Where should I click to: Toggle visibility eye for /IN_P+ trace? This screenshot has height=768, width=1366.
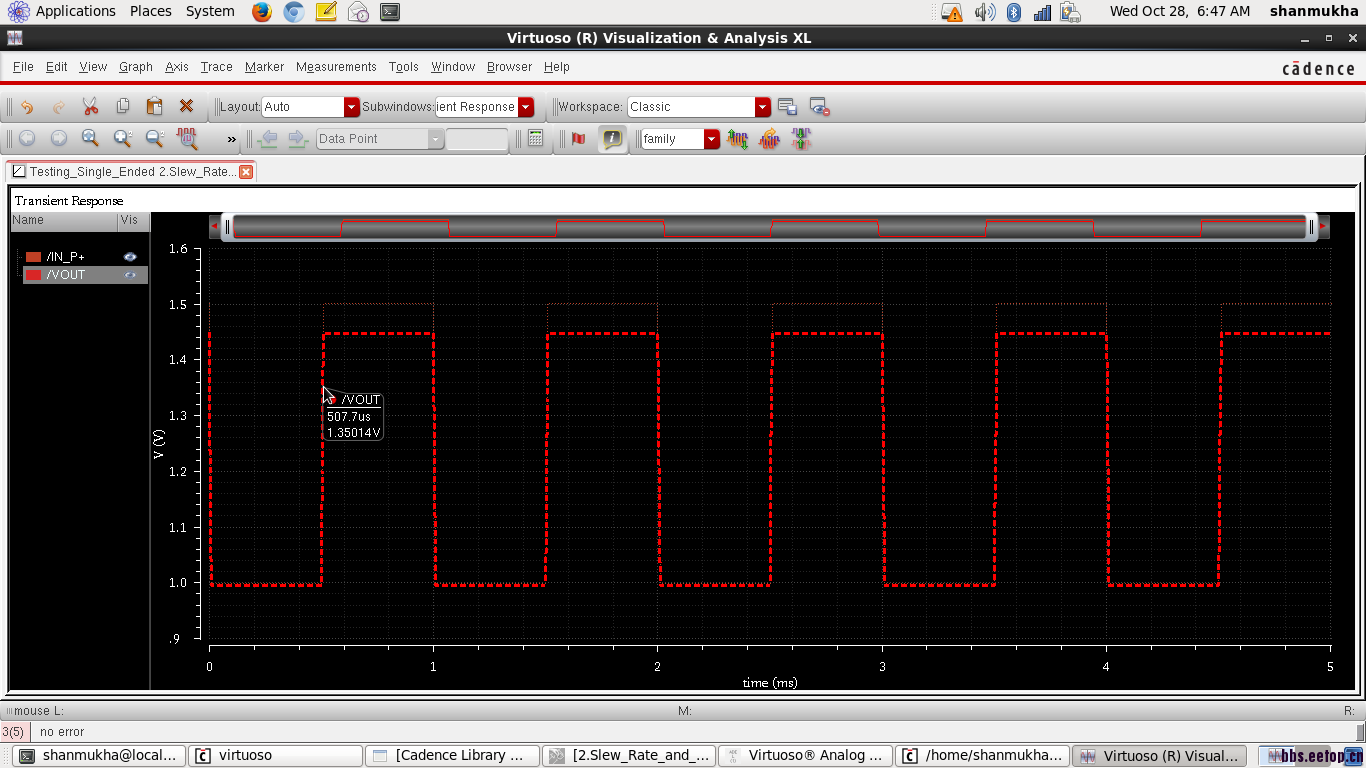[130, 257]
